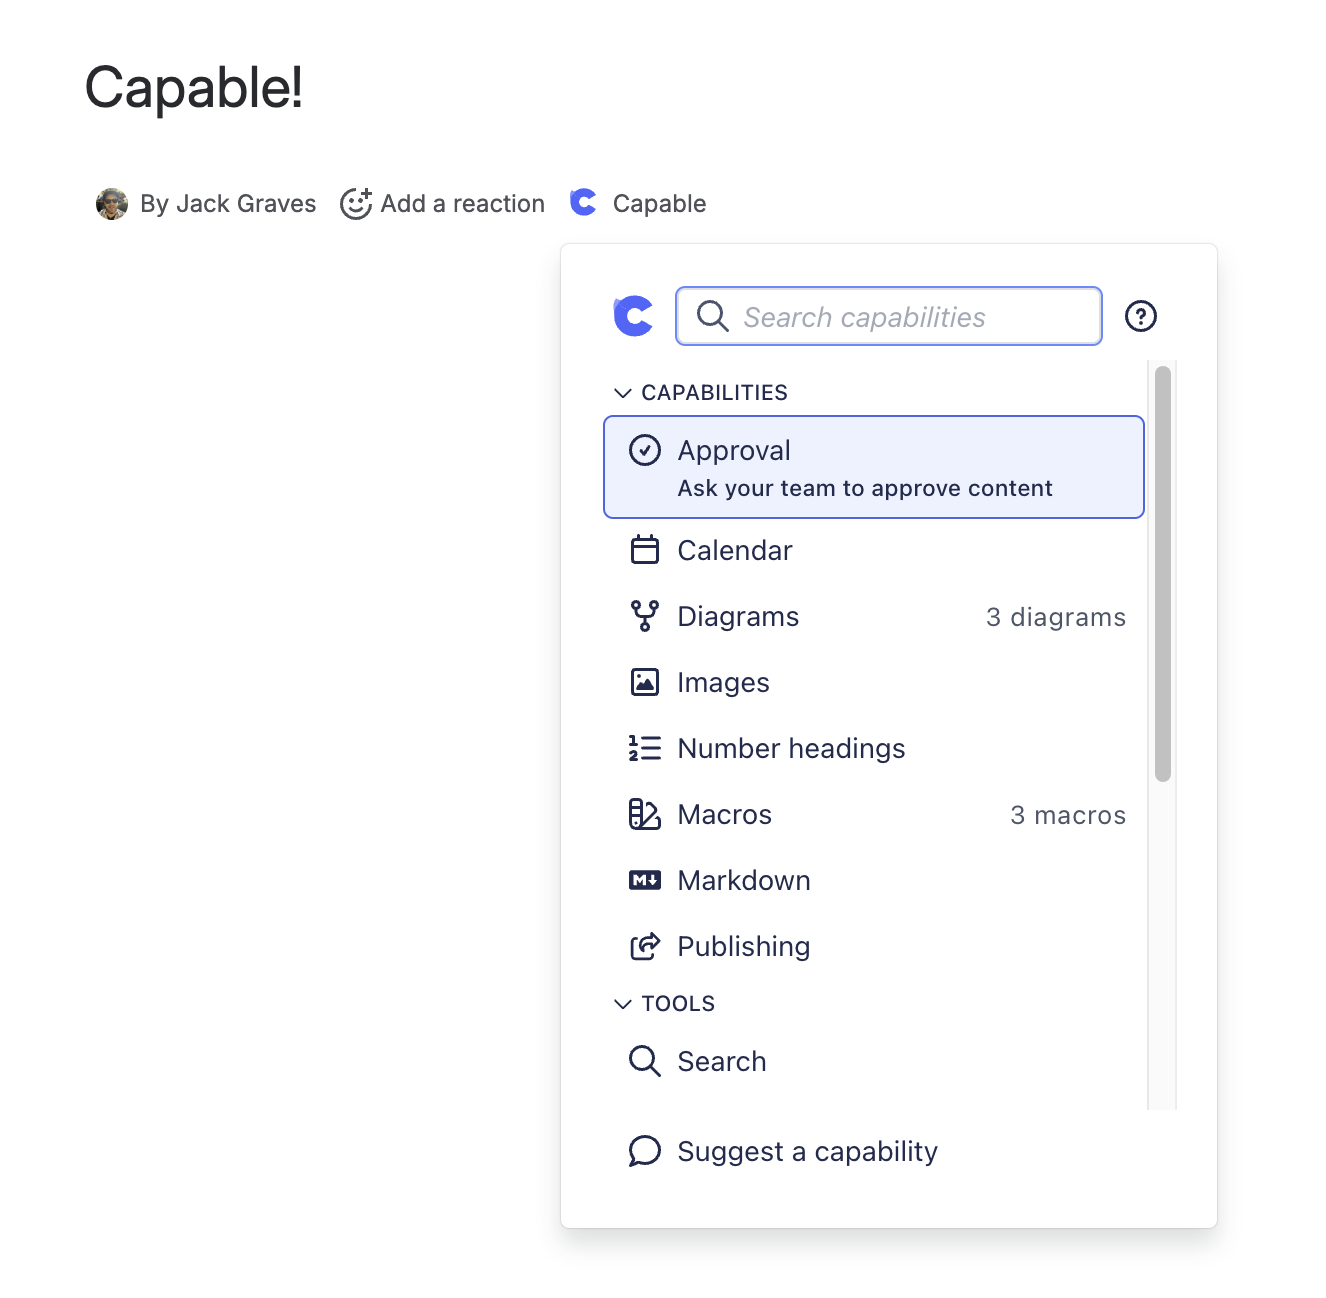The width and height of the screenshot is (1326, 1298).
Task: Click Suggest a capability
Action: [806, 1151]
